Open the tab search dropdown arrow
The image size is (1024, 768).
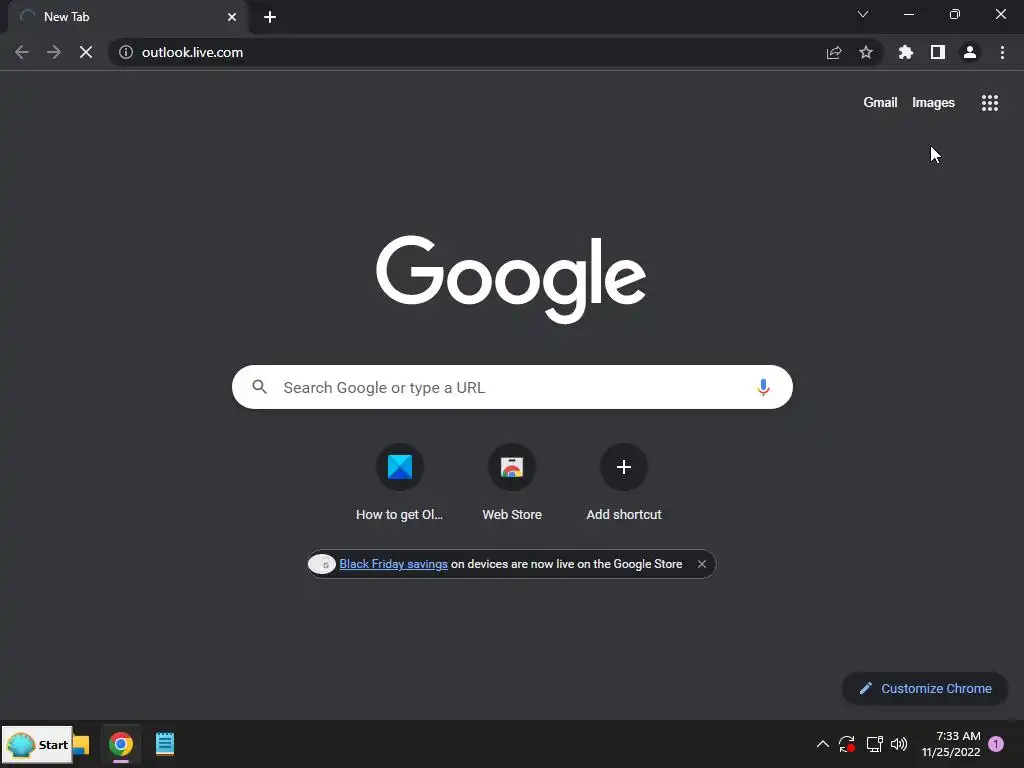click(x=863, y=14)
